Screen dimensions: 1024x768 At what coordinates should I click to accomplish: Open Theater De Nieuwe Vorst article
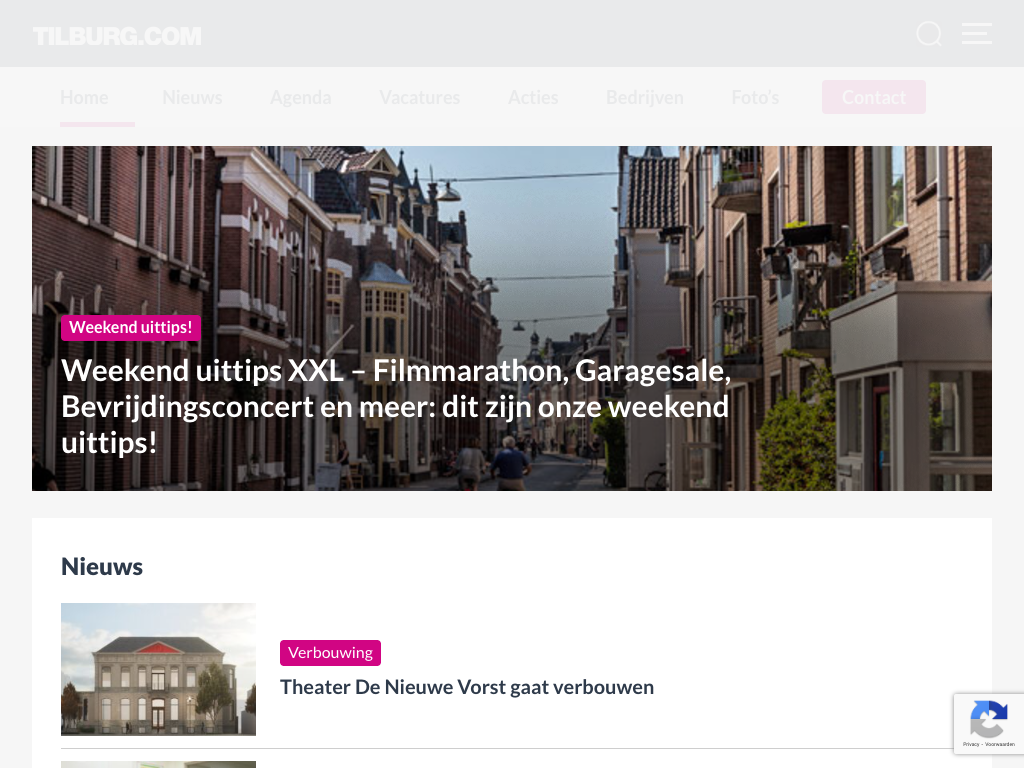pyautogui.click(x=467, y=687)
